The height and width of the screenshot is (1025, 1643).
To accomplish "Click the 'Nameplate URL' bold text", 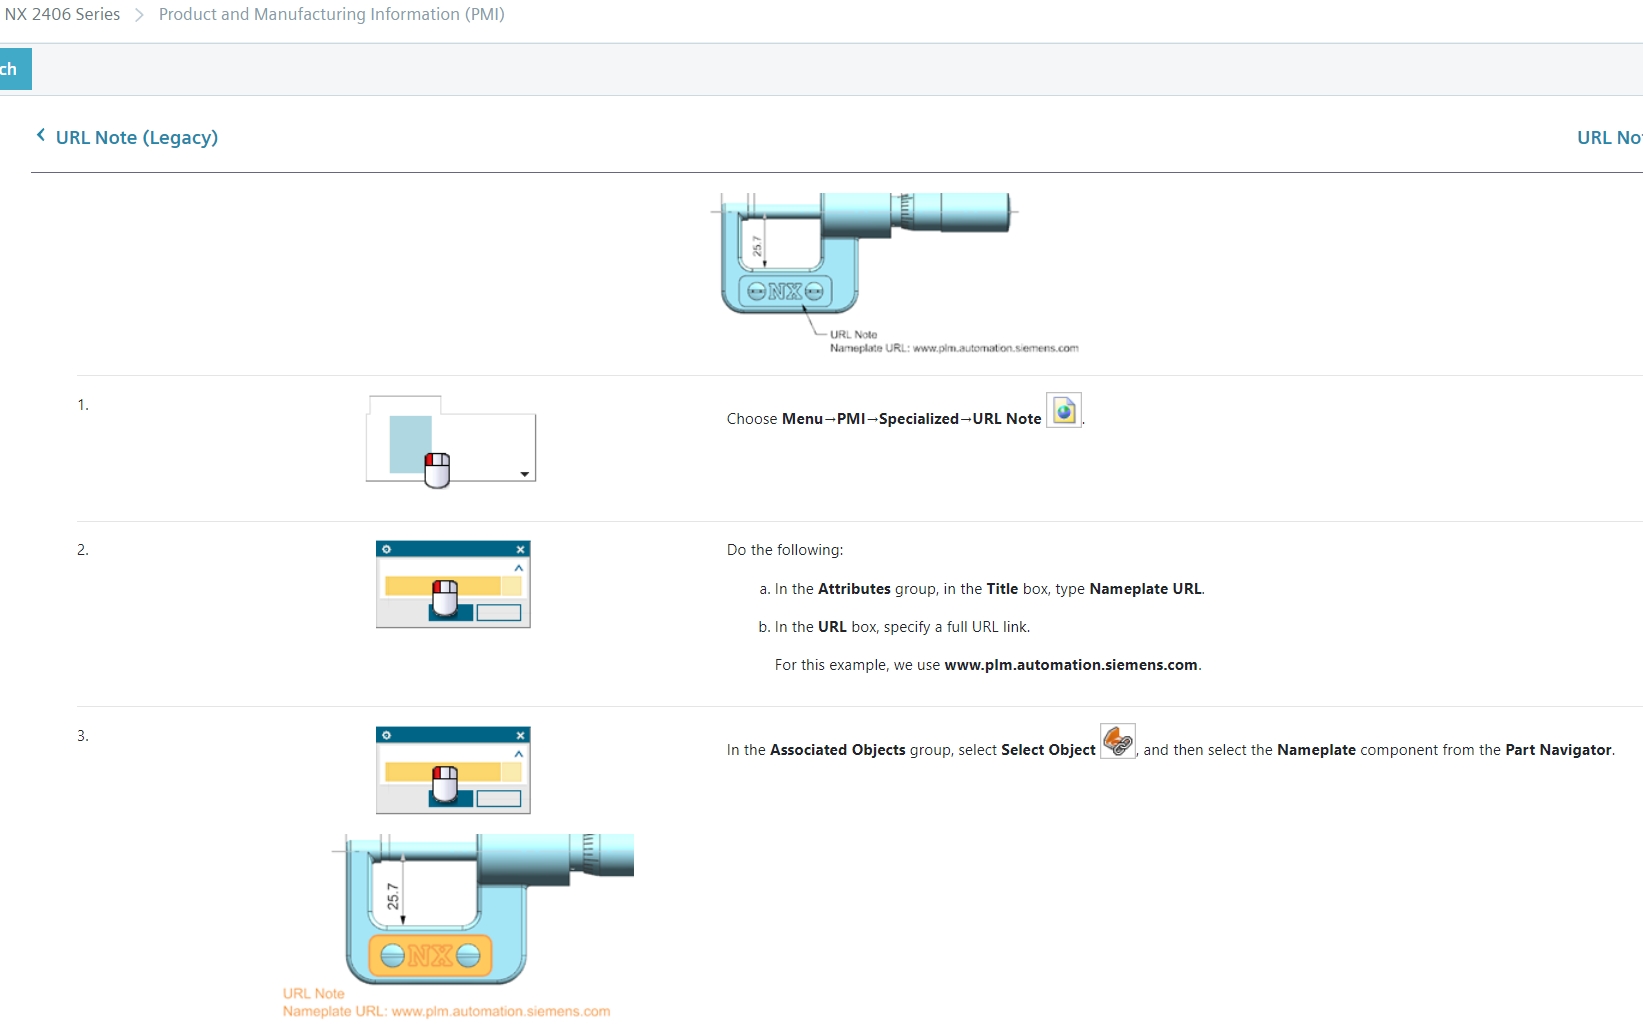I will 1145,589.
